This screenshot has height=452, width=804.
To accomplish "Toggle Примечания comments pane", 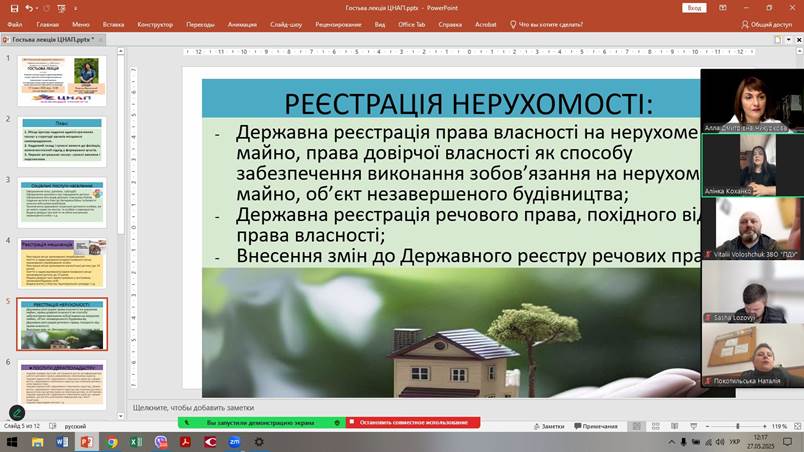I will point(596,426).
